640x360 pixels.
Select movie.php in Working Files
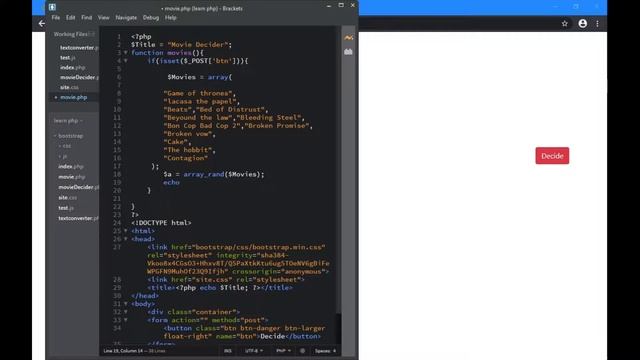[x=73, y=97]
